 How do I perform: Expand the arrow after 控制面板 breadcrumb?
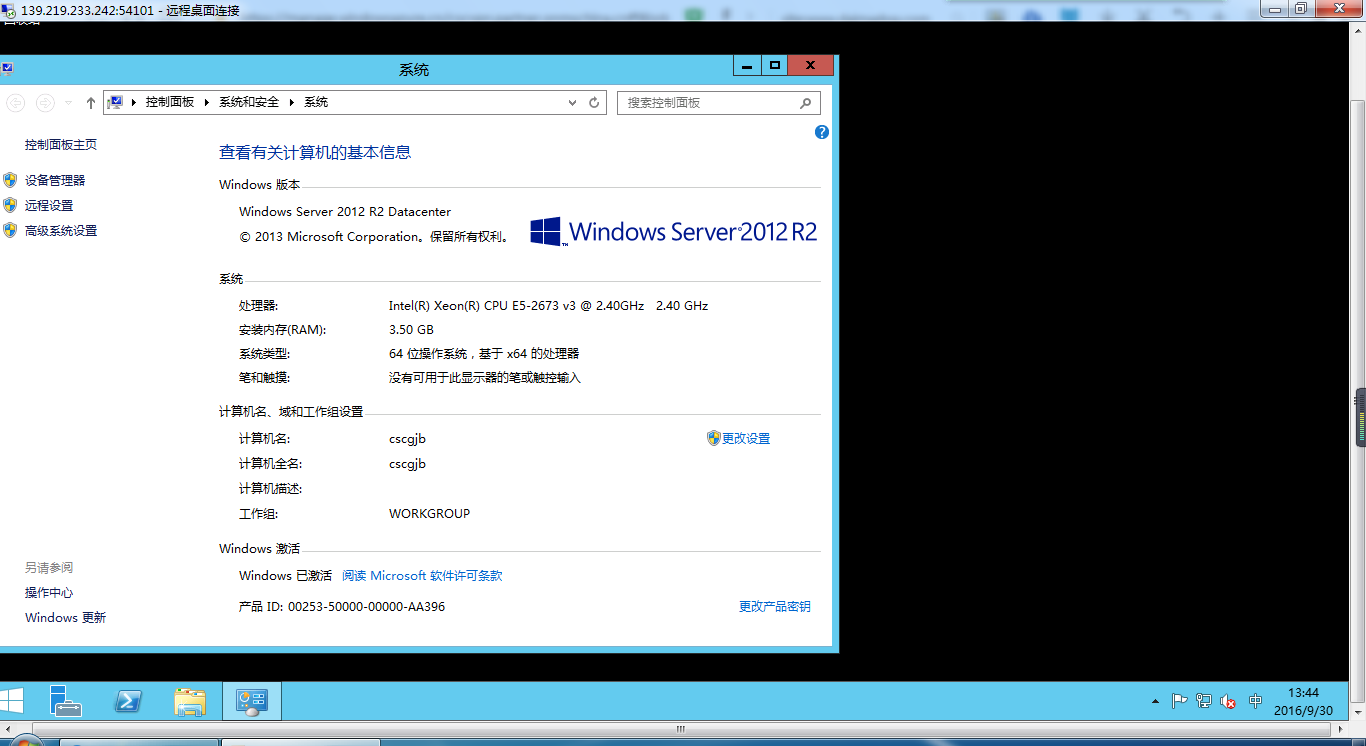click(x=208, y=102)
